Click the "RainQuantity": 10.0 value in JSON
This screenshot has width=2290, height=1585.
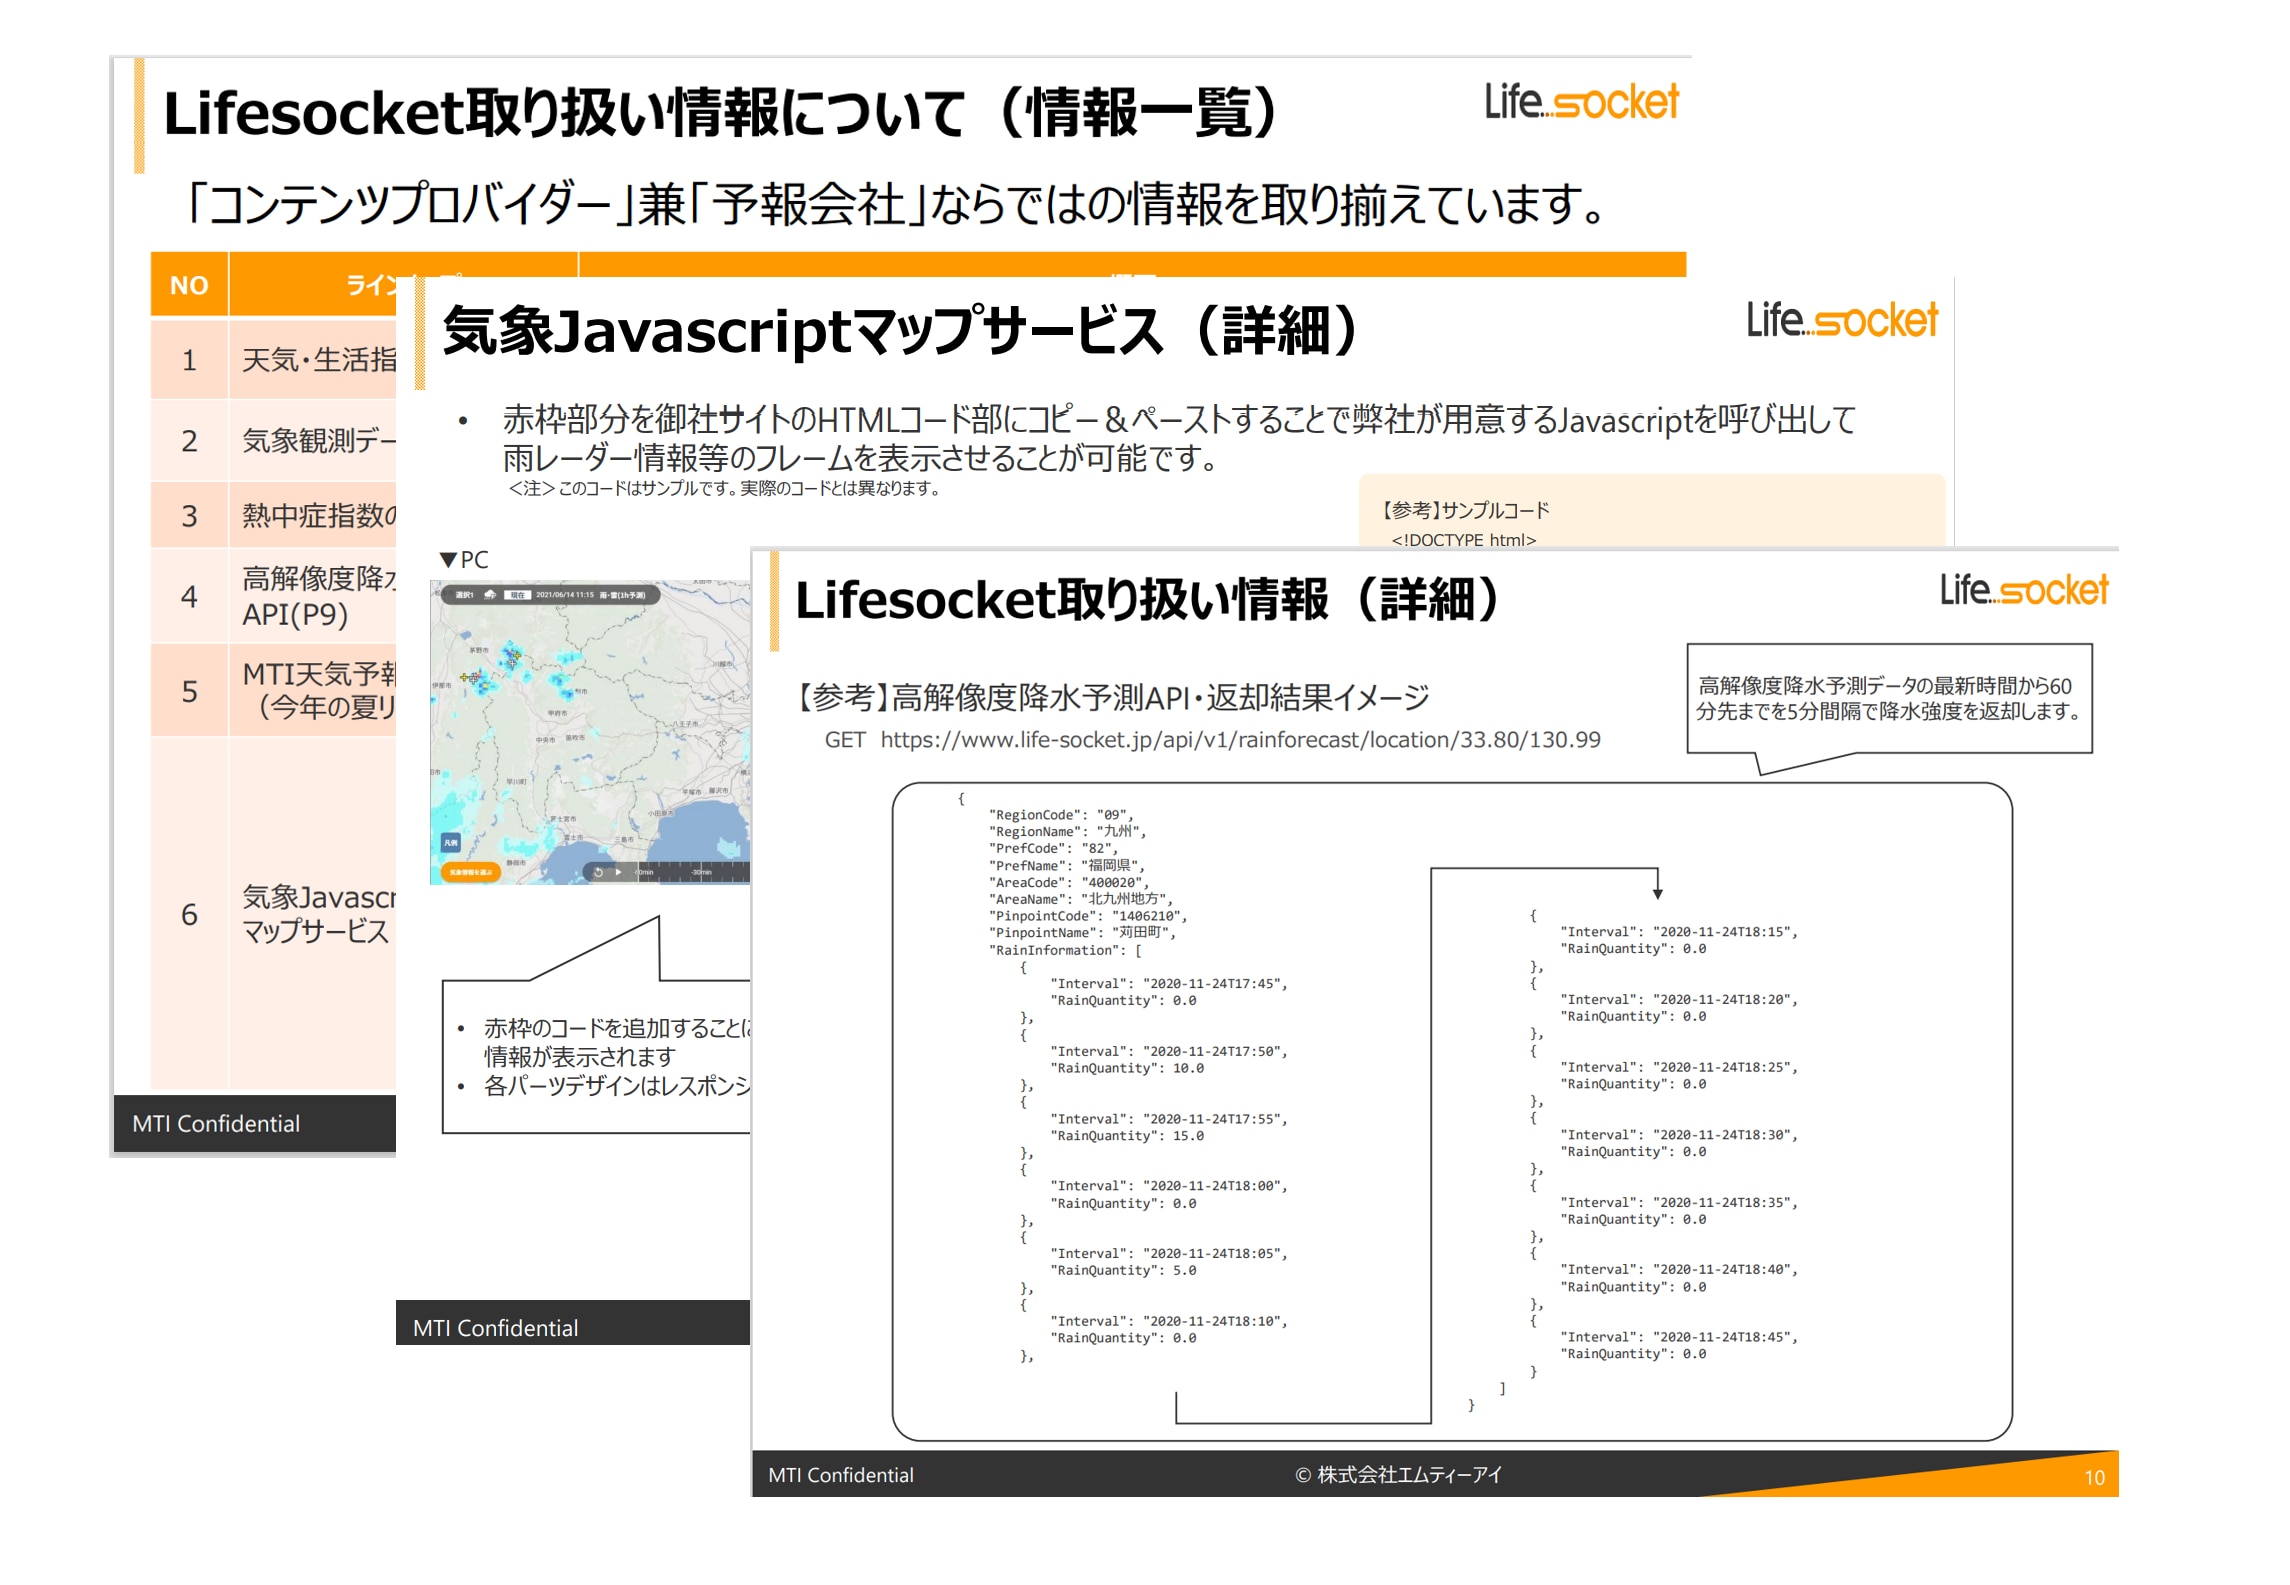1127,1069
